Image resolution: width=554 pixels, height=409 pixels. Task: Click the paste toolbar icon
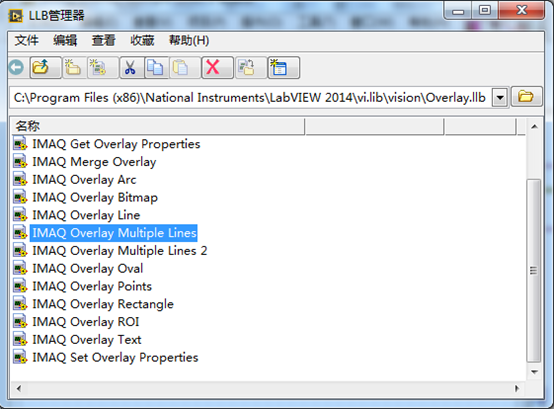pyautogui.click(x=184, y=67)
